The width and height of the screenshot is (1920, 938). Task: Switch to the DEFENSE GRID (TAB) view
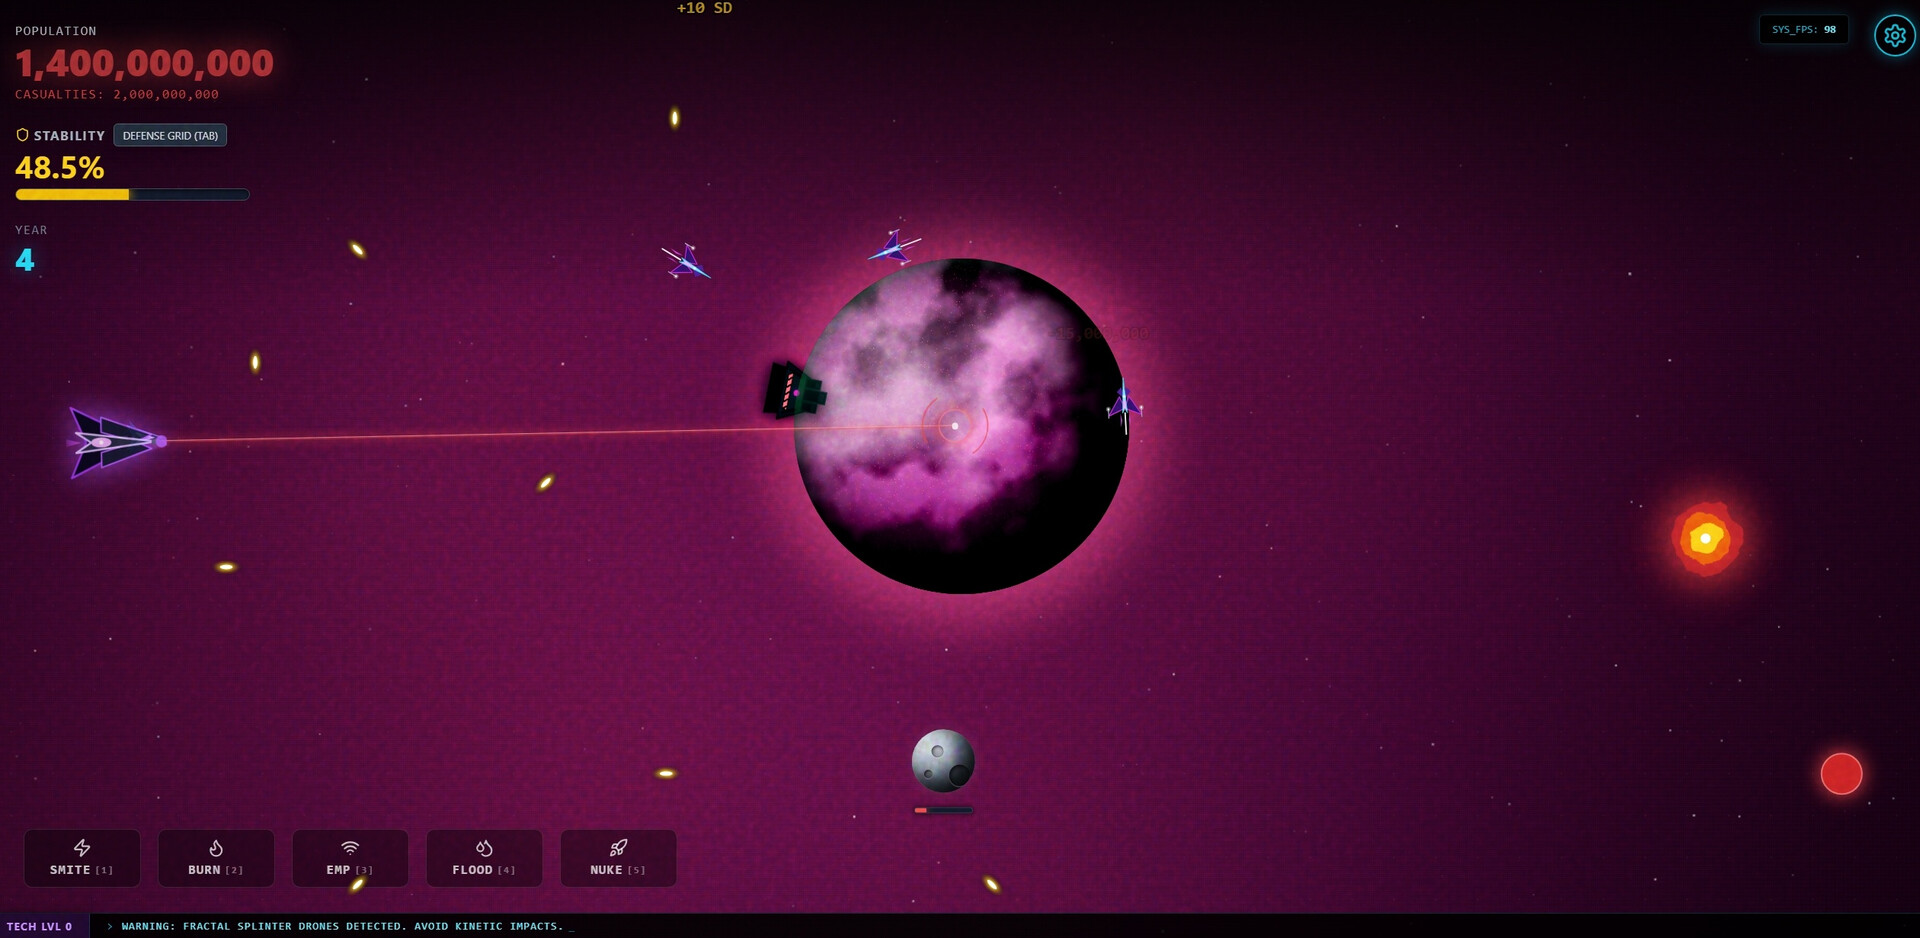tap(170, 135)
